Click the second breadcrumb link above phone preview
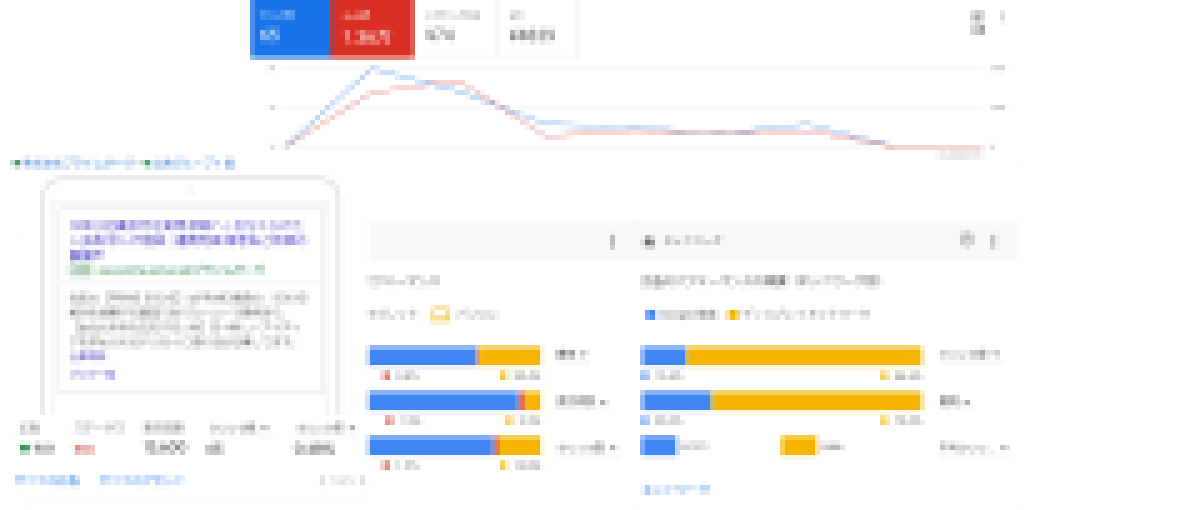1200x510 pixels. point(190,163)
